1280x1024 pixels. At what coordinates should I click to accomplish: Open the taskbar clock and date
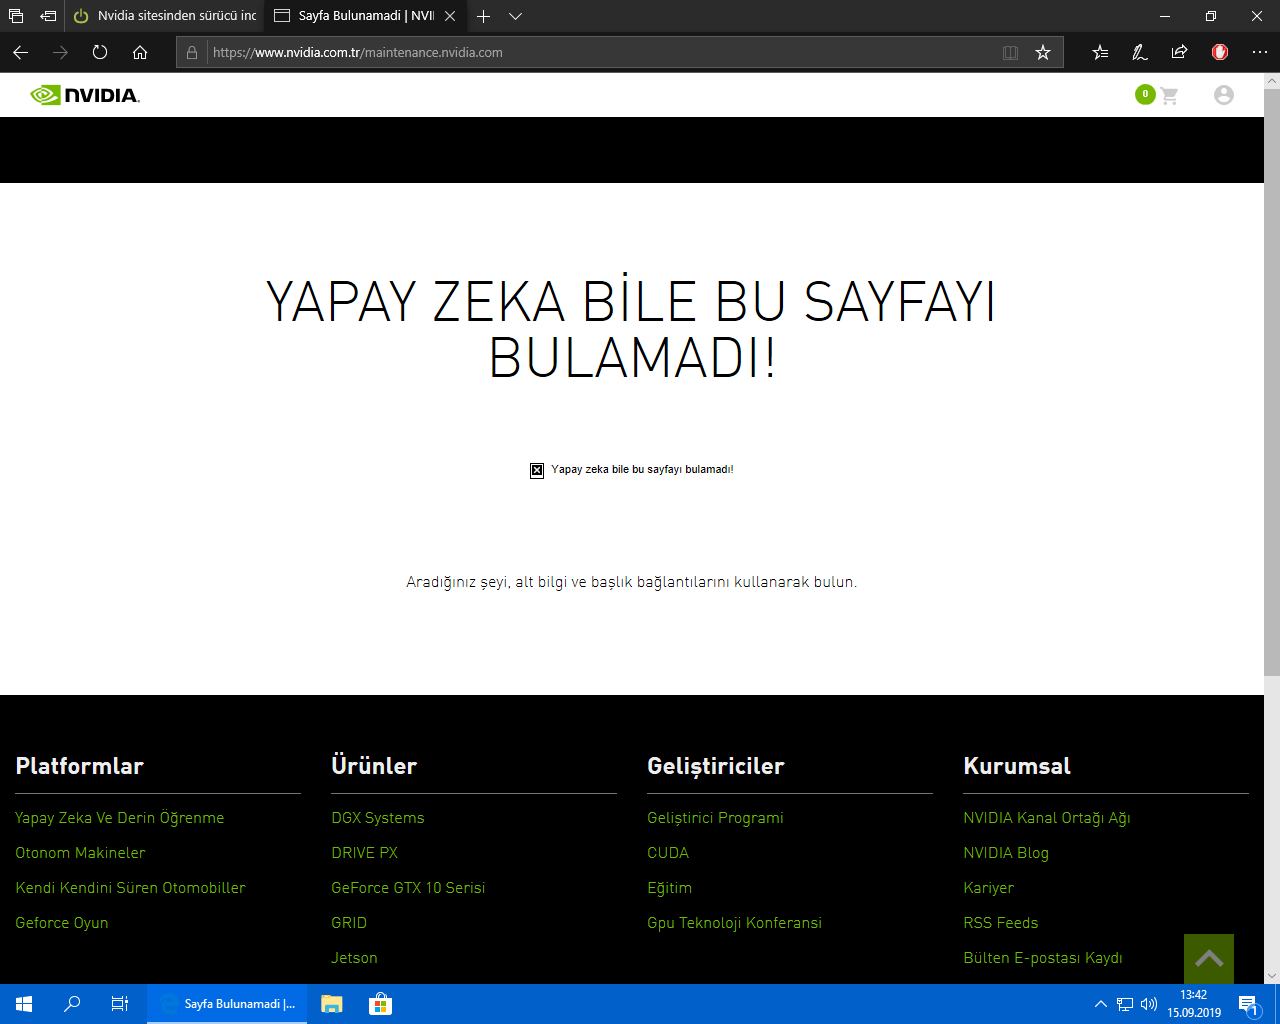tap(1194, 1004)
